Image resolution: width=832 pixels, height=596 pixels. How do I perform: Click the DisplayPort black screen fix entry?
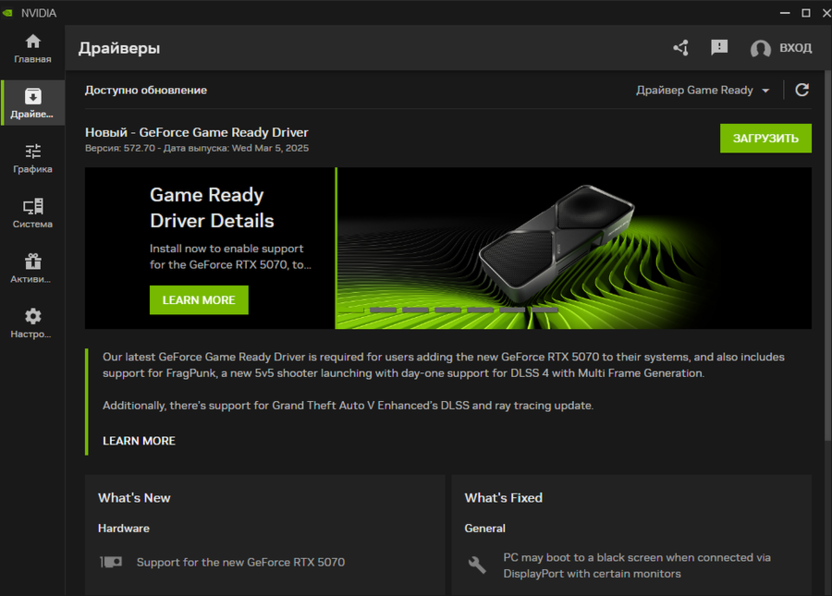click(x=636, y=566)
